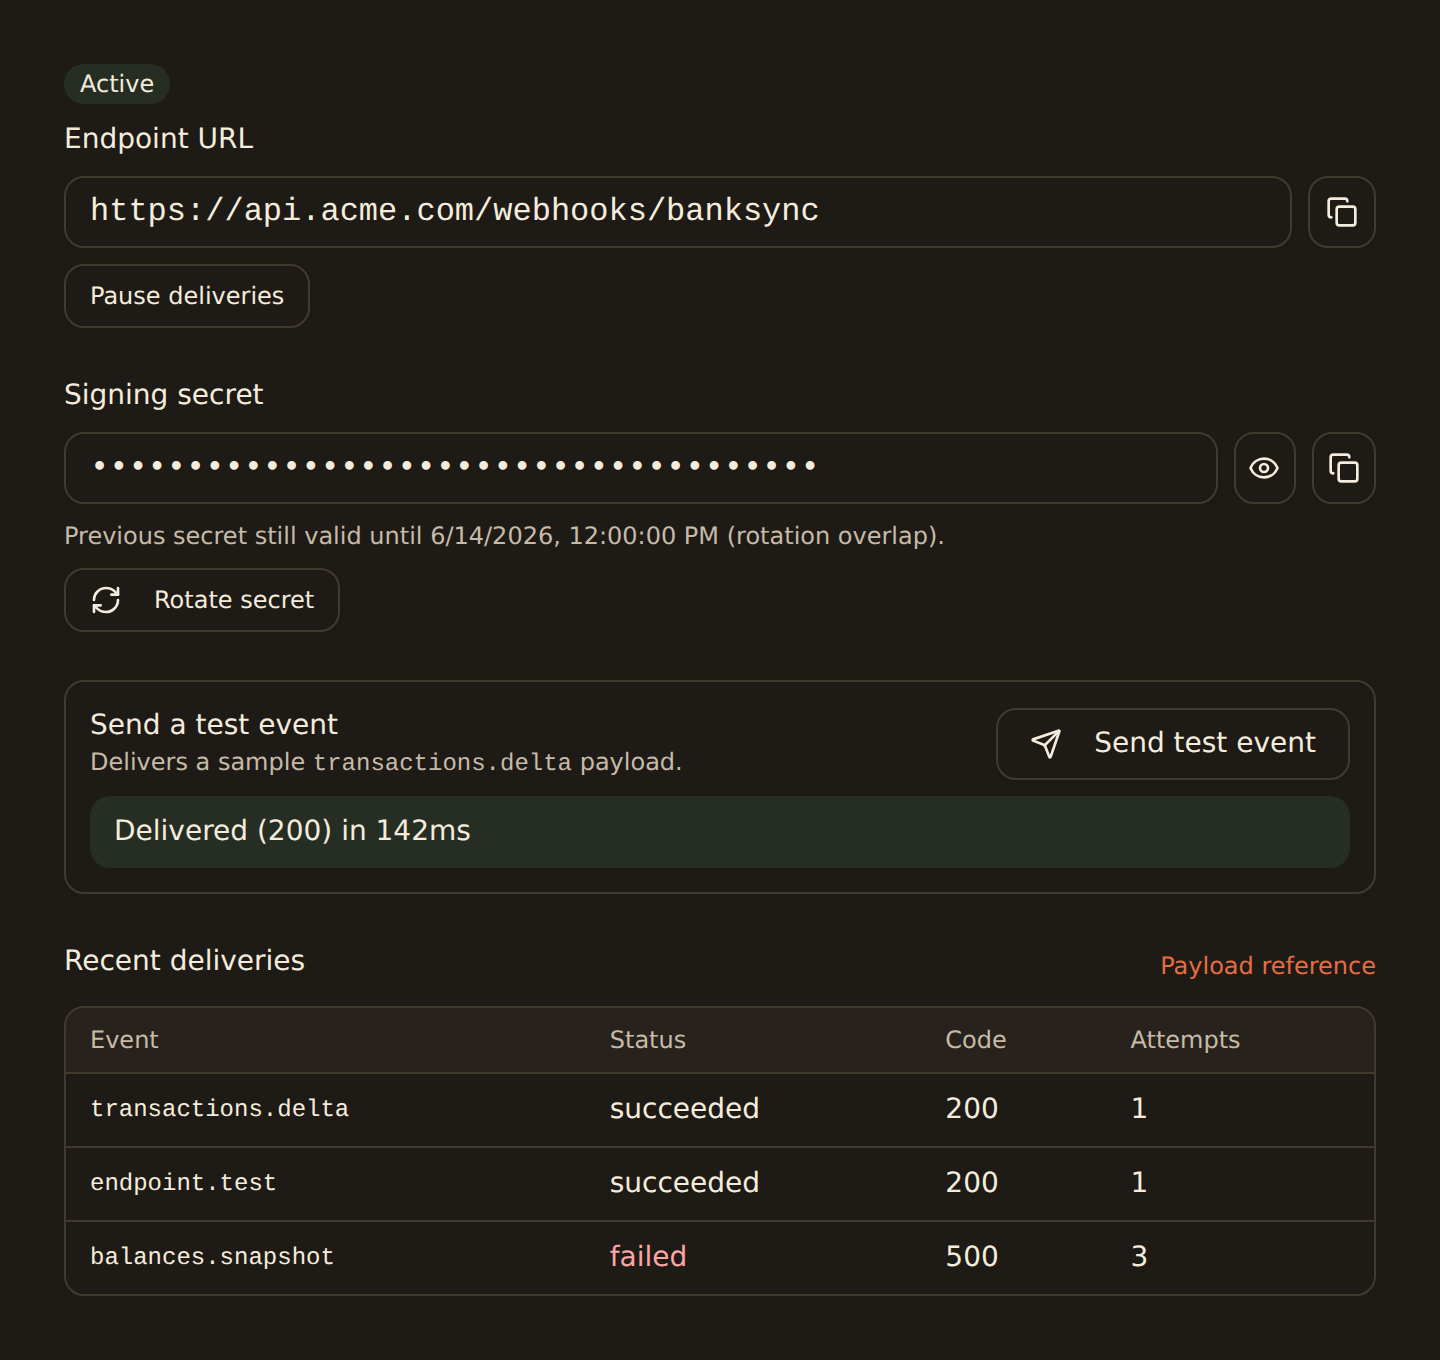The height and width of the screenshot is (1360, 1440).
Task: Copy the signing secret
Action: click(x=1343, y=468)
